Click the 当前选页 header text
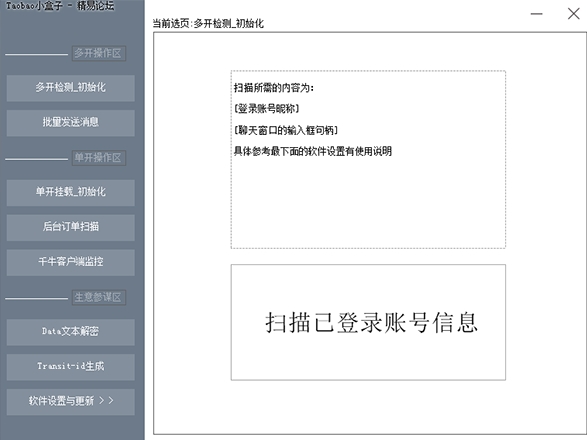The image size is (587, 440). point(208,24)
